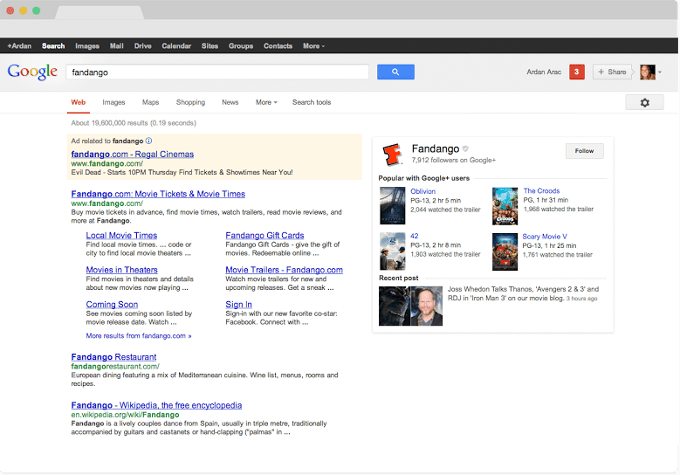Screen dimensions: 680x475
Task: Click the Oblivion movie poster thumbnail
Action: pos(392,206)
